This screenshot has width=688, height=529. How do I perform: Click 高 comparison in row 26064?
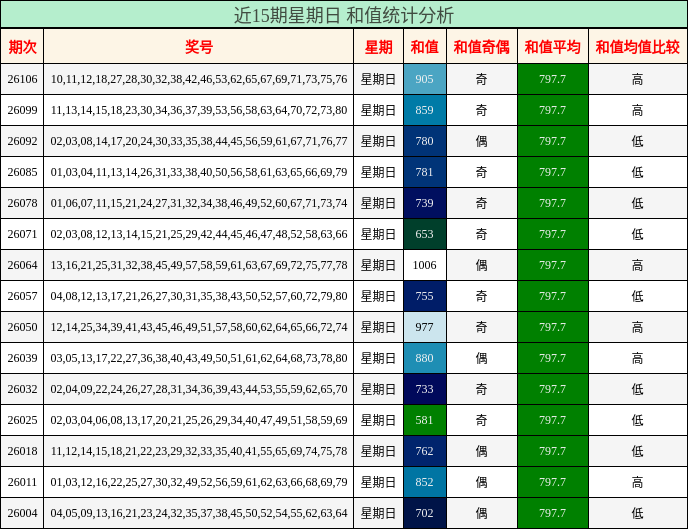coord(638,265)
